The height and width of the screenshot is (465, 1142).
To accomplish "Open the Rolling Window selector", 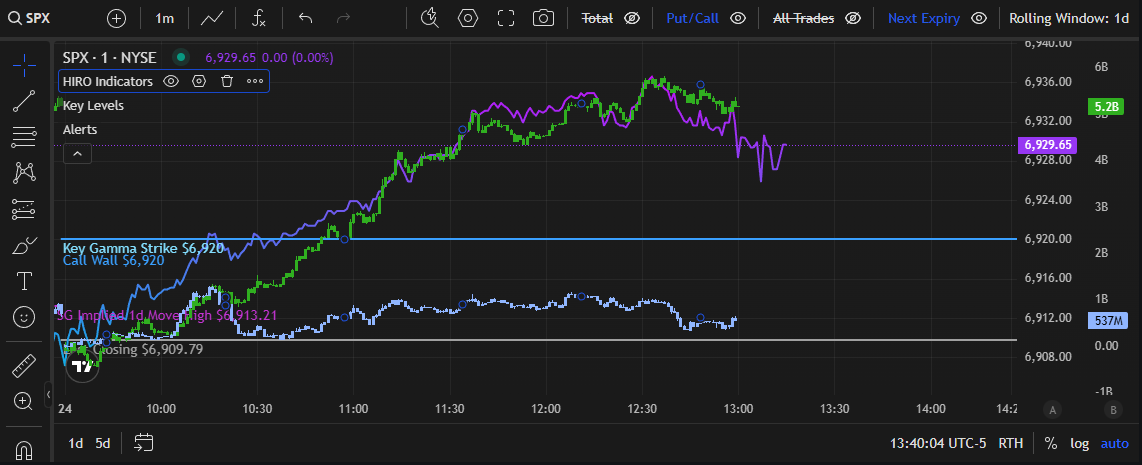I will pyautogui.click(x=1069, y=18).
